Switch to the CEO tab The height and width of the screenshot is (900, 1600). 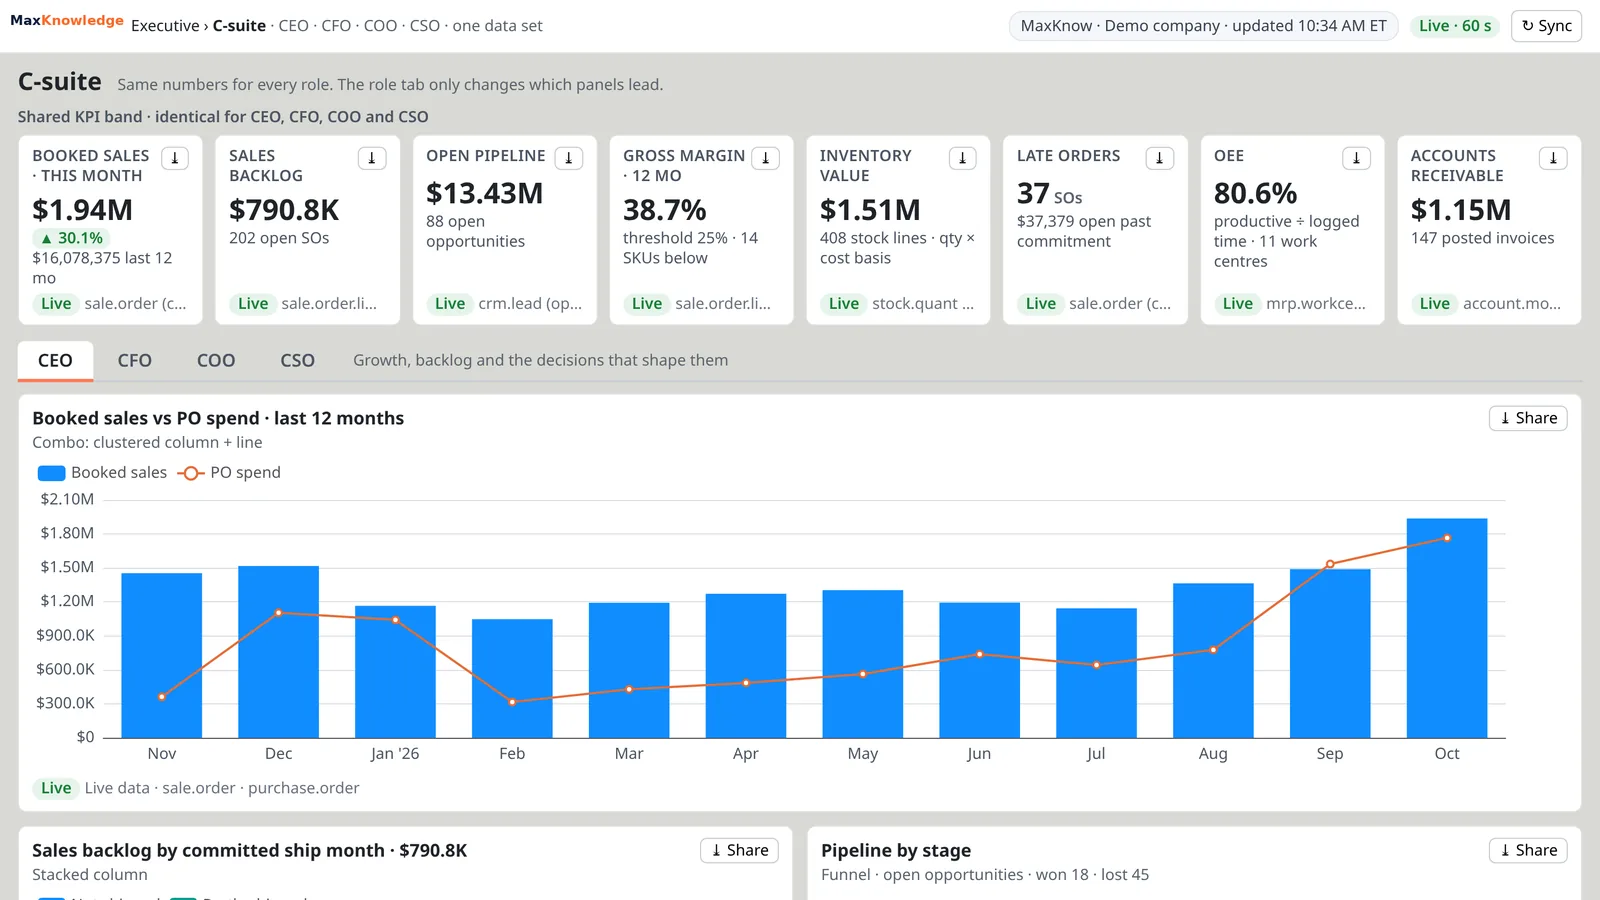click(55, 361)
